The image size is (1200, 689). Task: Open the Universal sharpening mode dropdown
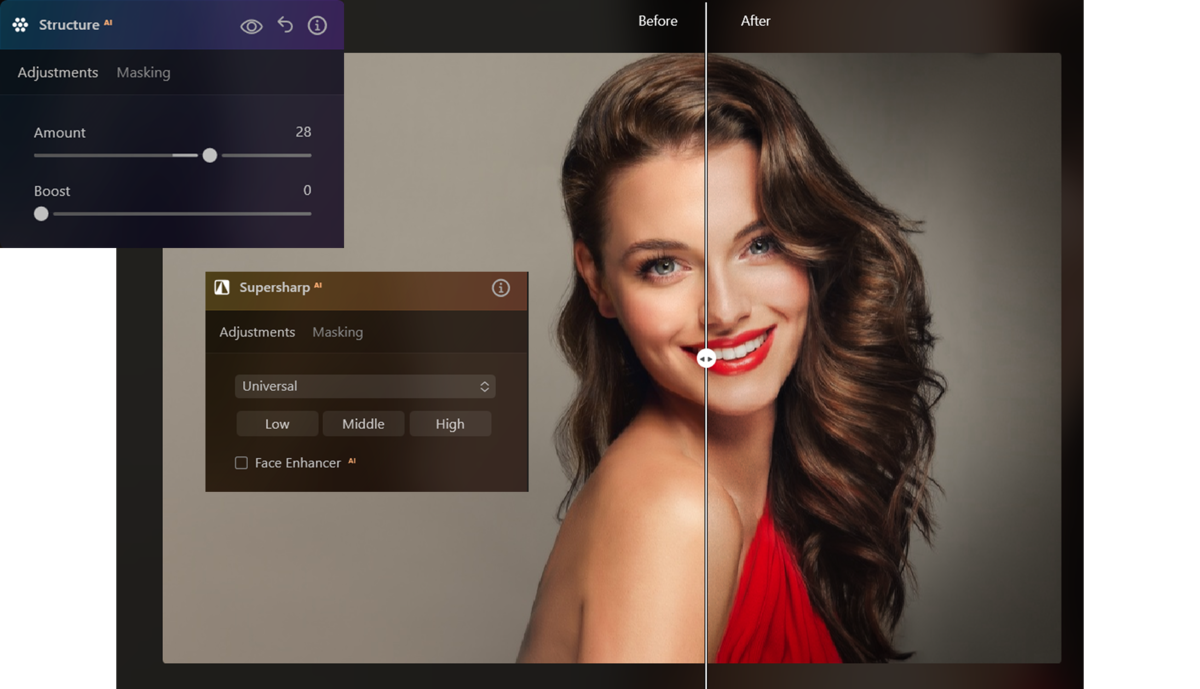365,386
